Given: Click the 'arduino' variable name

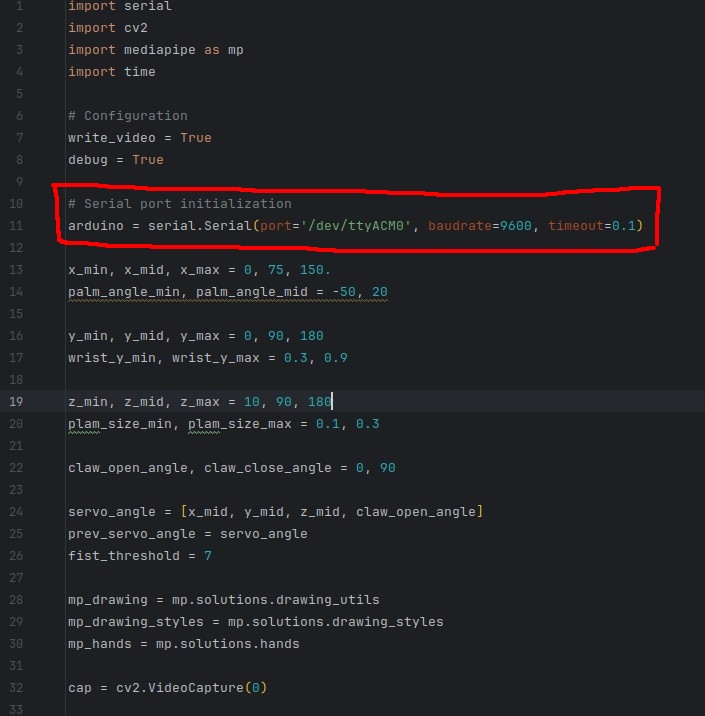Looking at the screenshot, I should [96, 226].
